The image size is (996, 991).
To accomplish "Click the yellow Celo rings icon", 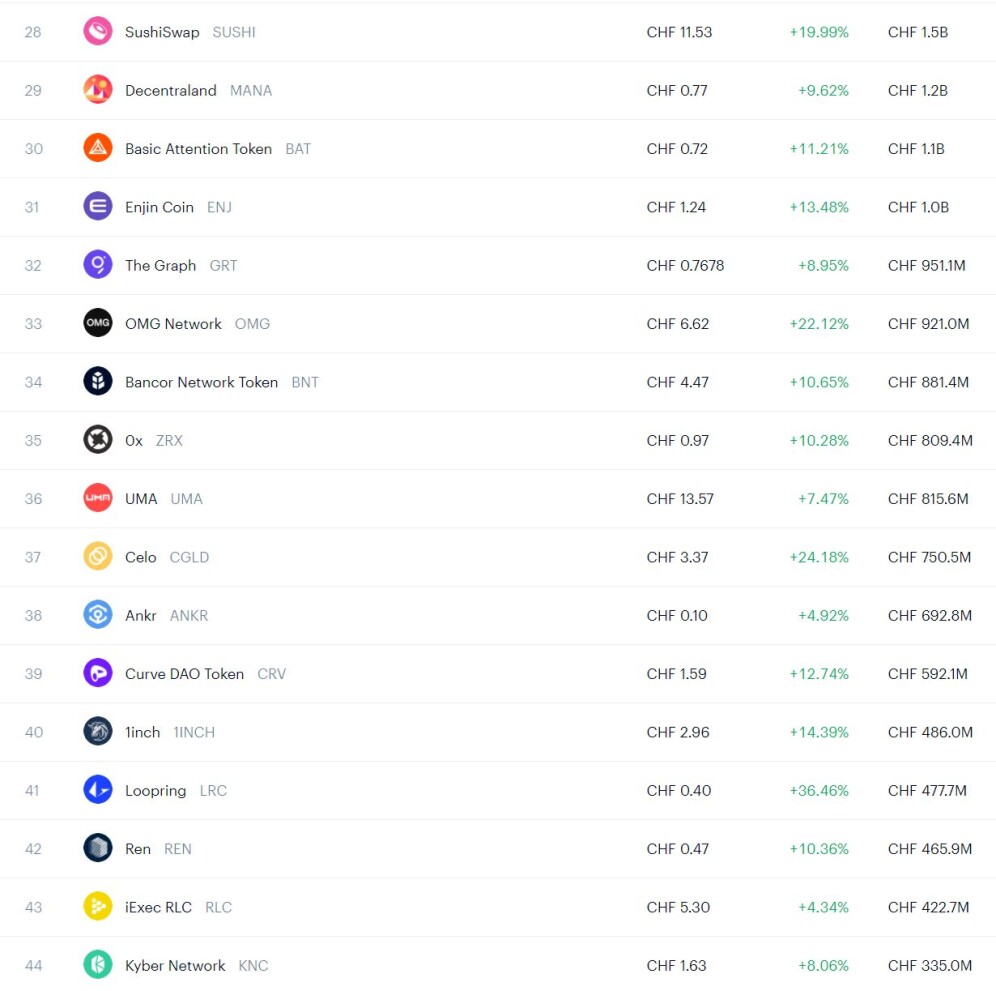I will (x=98, y=556).
